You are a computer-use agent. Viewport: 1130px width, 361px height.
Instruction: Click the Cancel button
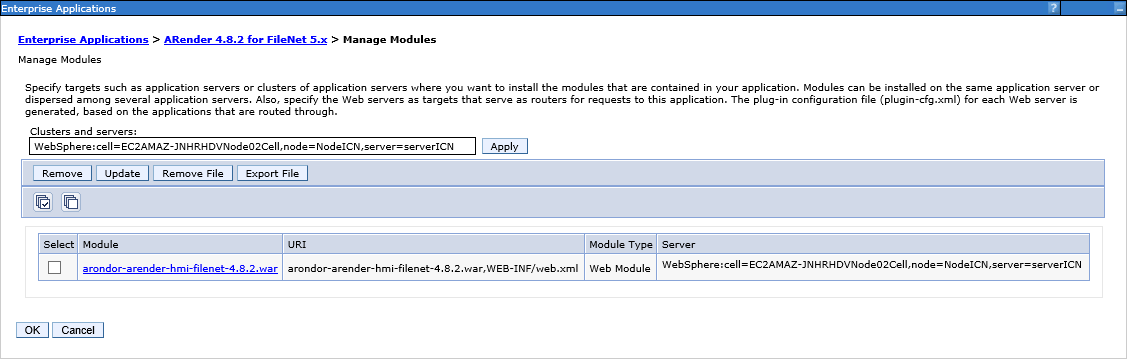click(78, 330)
